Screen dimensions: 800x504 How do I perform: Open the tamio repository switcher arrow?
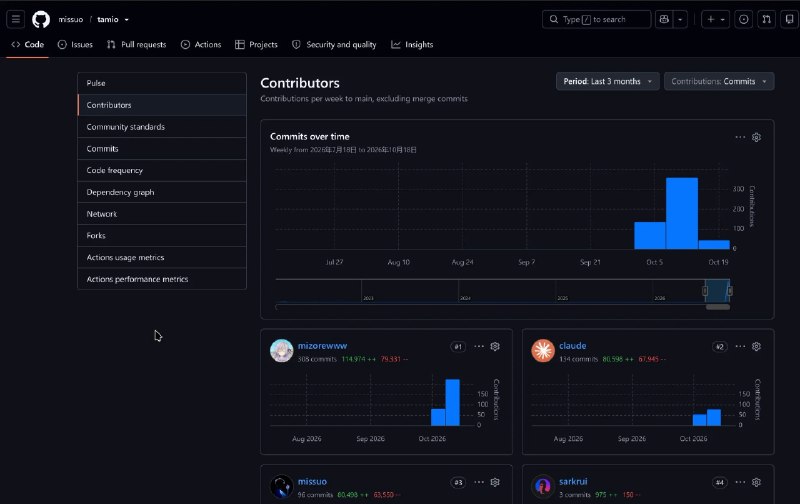pos(127,20)
